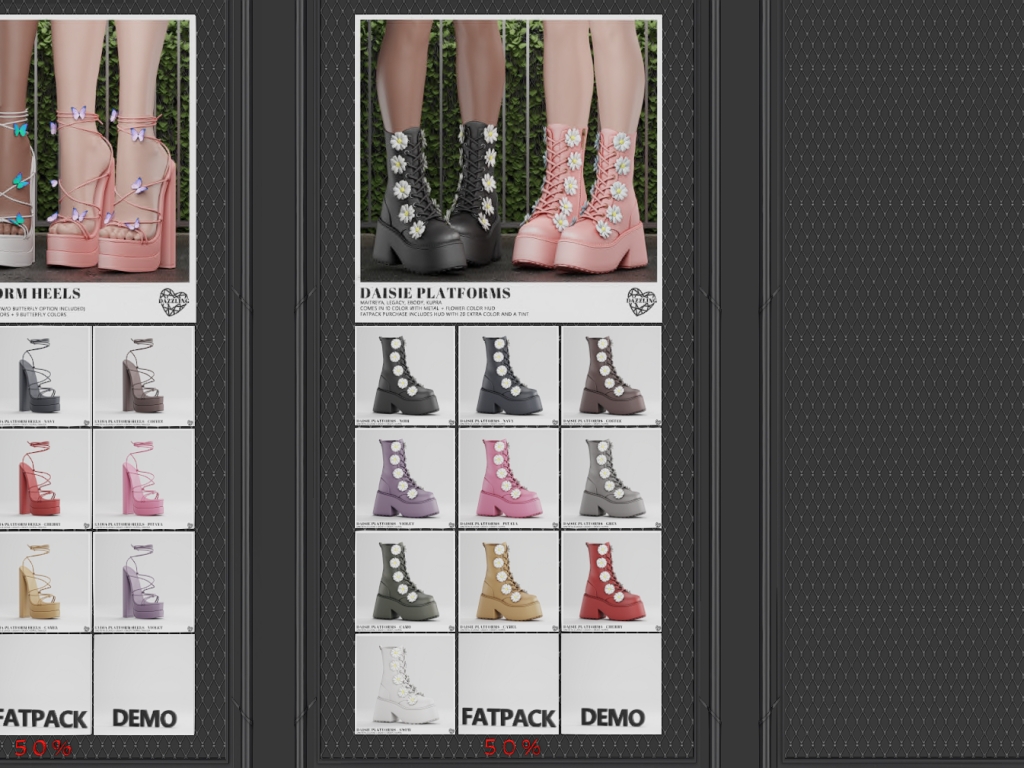This screenshot has width=1024, height=768.
Task: Get the Daisie Platforms DEMO
Action: pyautogui.click(x=611, y=686)
